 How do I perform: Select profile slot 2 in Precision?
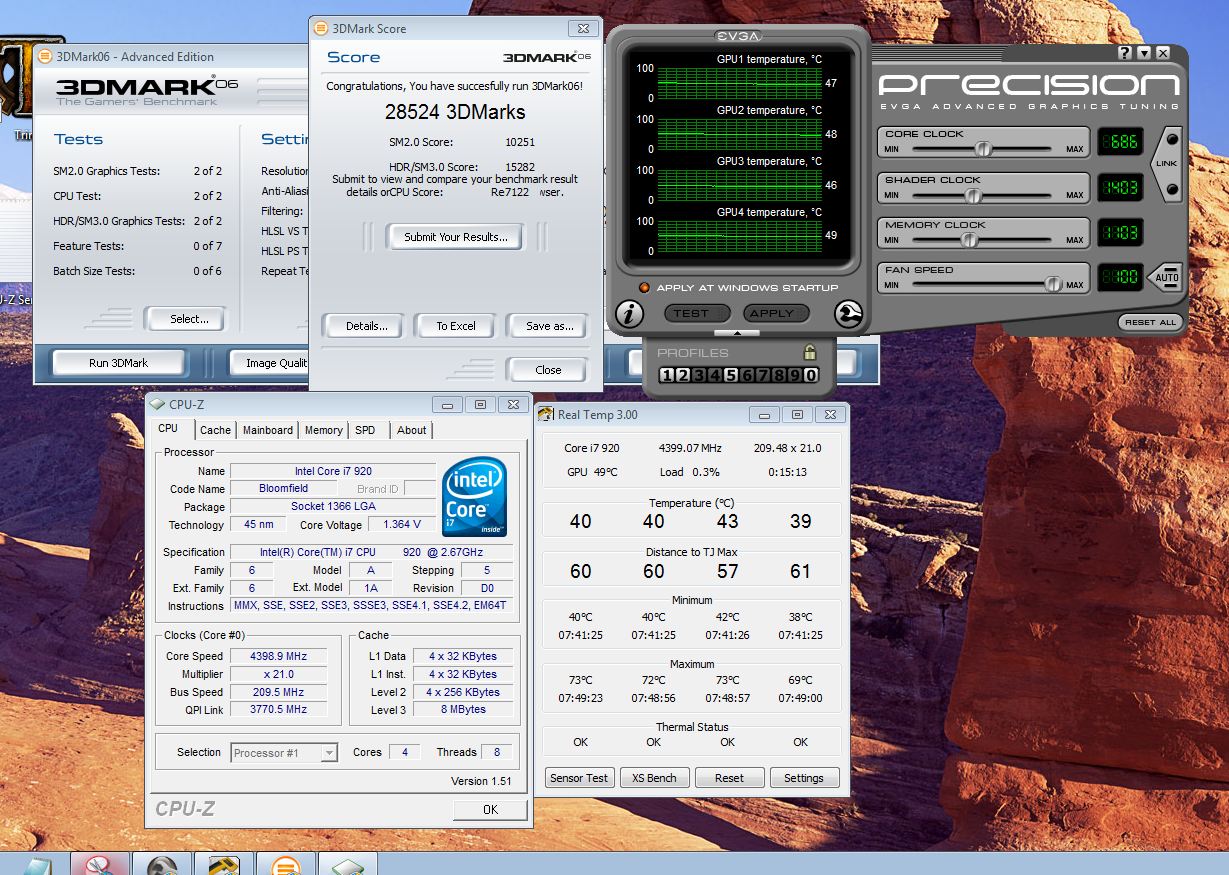[683, 375]
